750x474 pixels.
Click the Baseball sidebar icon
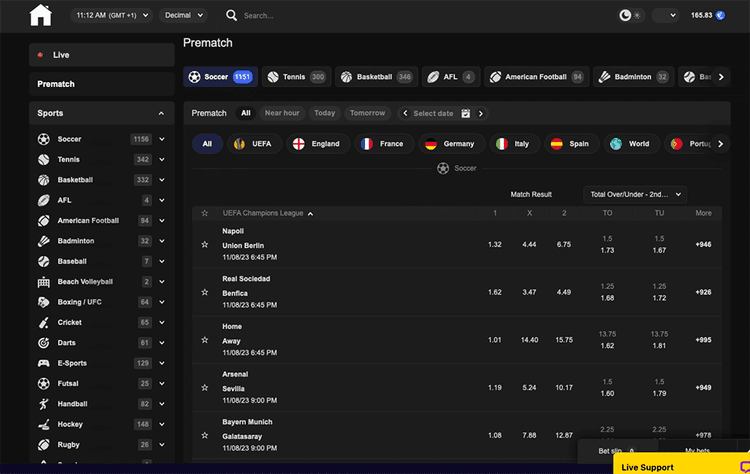point(44,261)
